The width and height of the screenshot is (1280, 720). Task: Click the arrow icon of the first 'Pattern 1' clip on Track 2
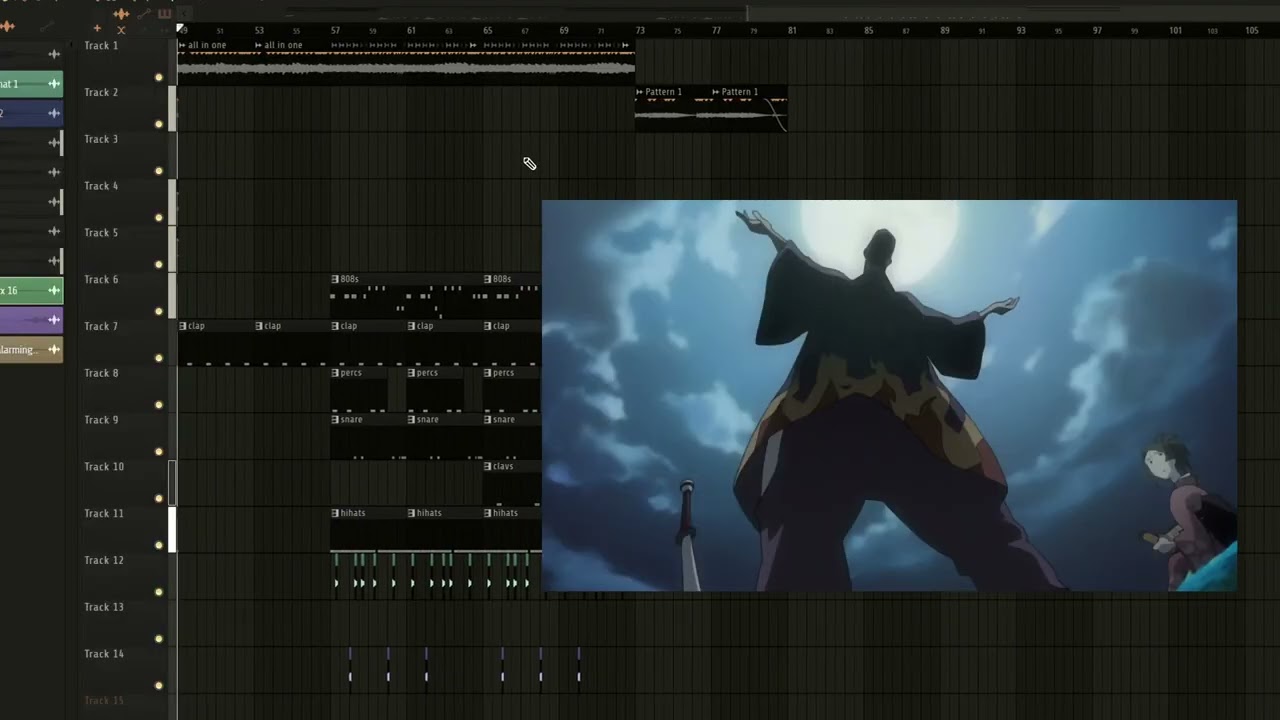pyautogui.click(x=640, y=92)
